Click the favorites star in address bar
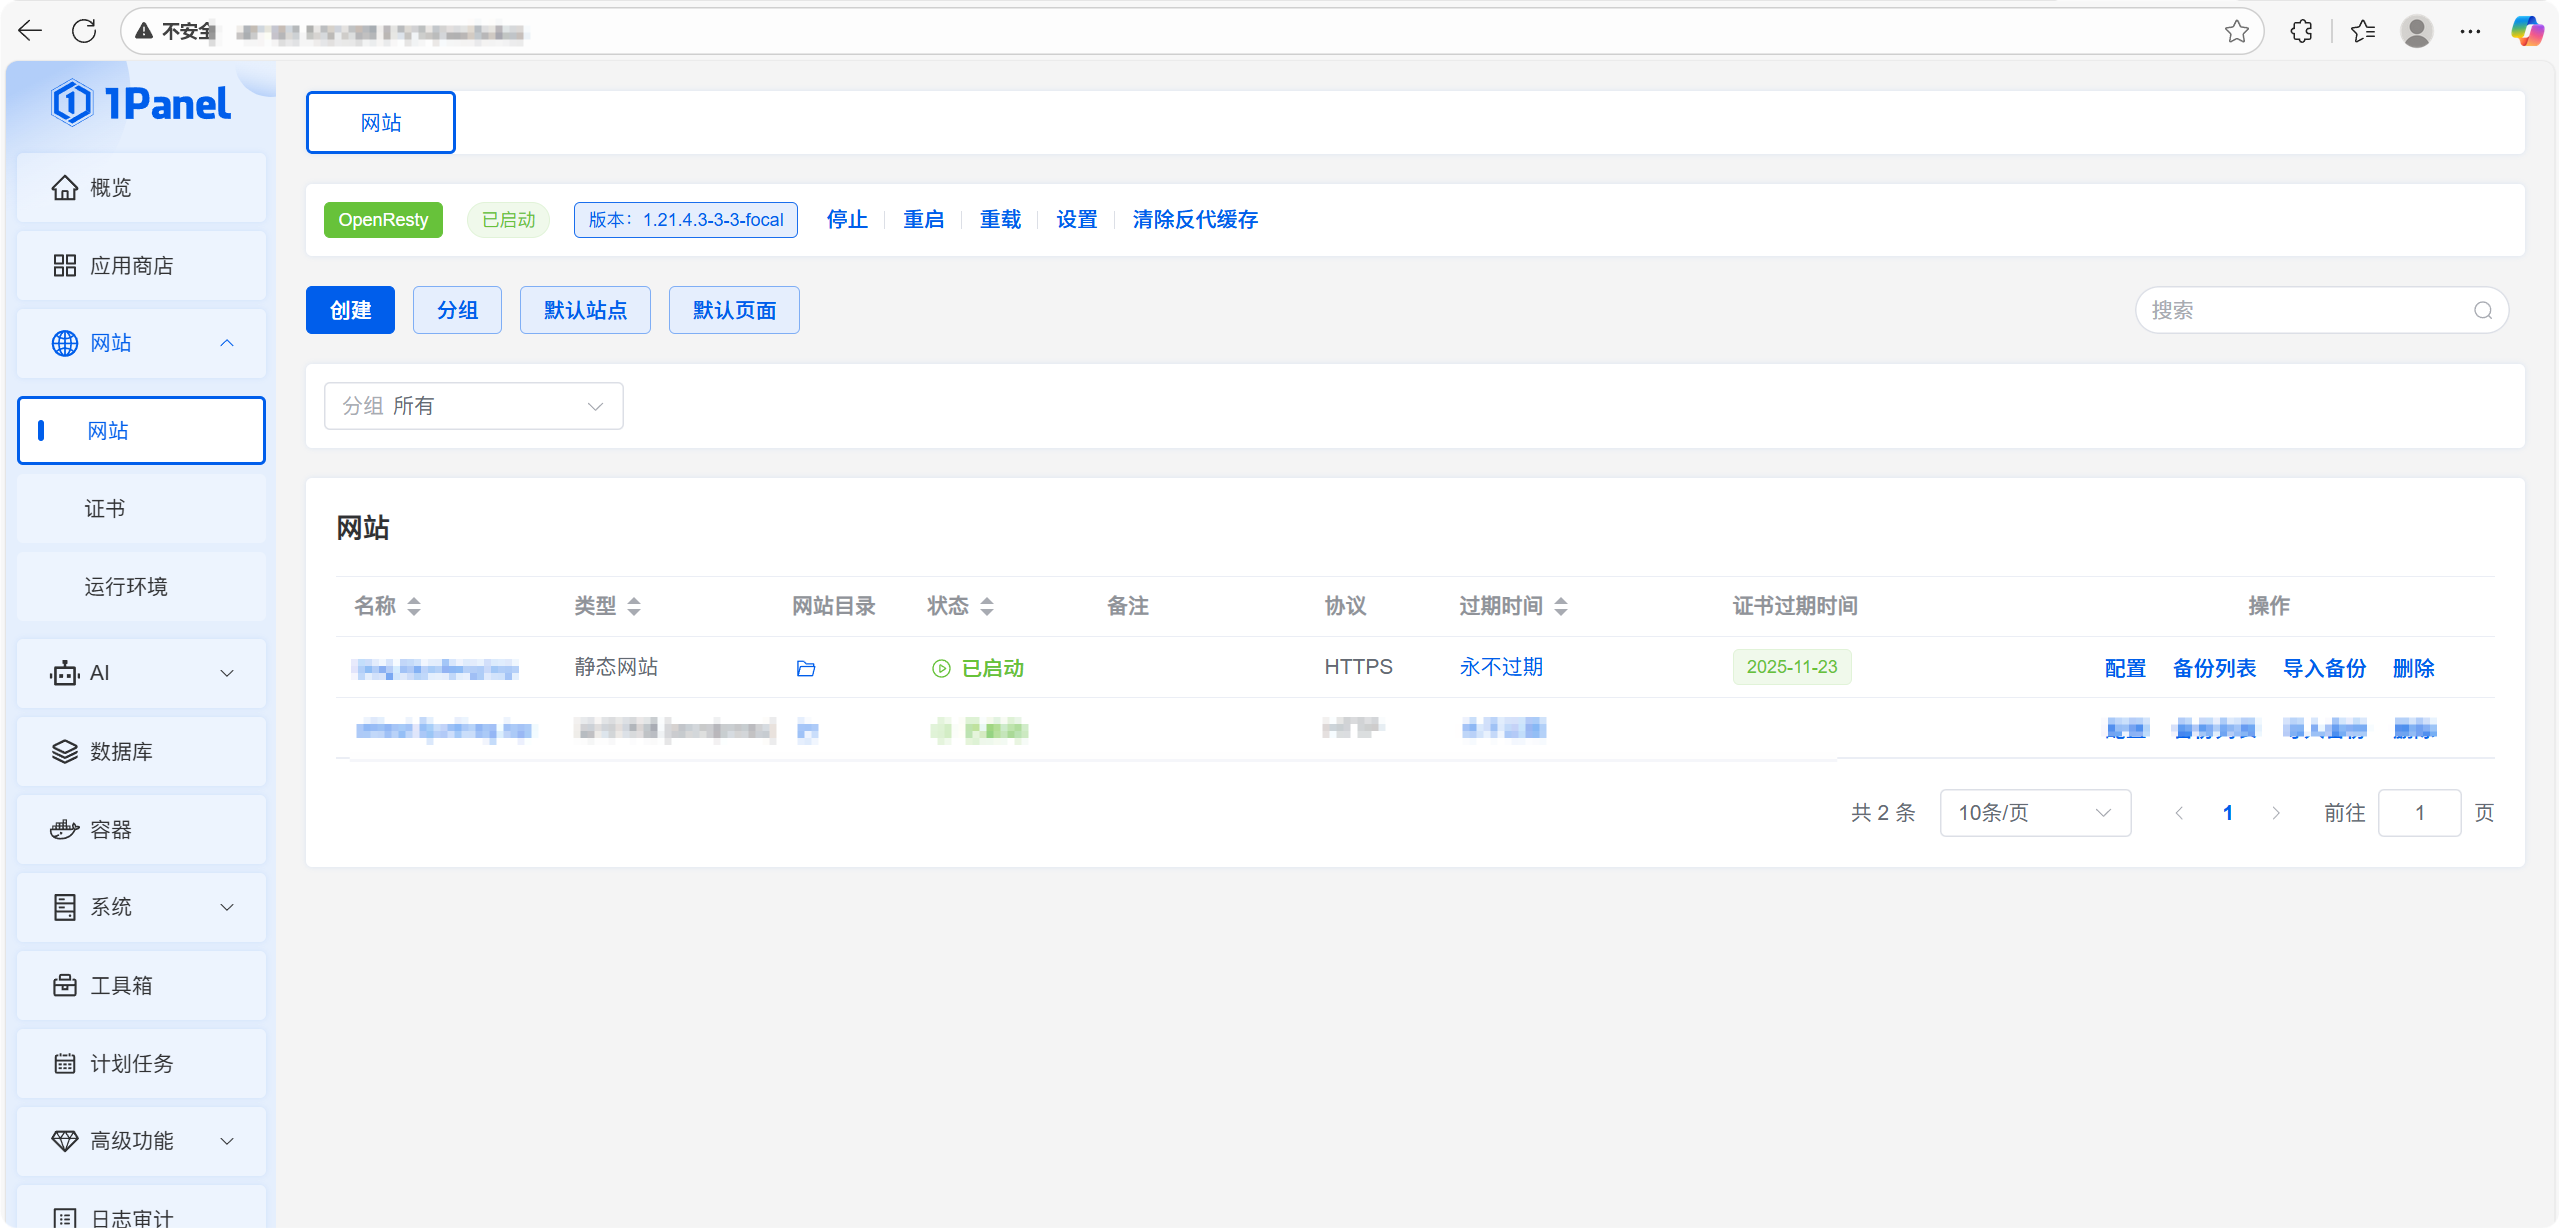Screen dimensions: 2559x1228 (x=2236, y=32)
